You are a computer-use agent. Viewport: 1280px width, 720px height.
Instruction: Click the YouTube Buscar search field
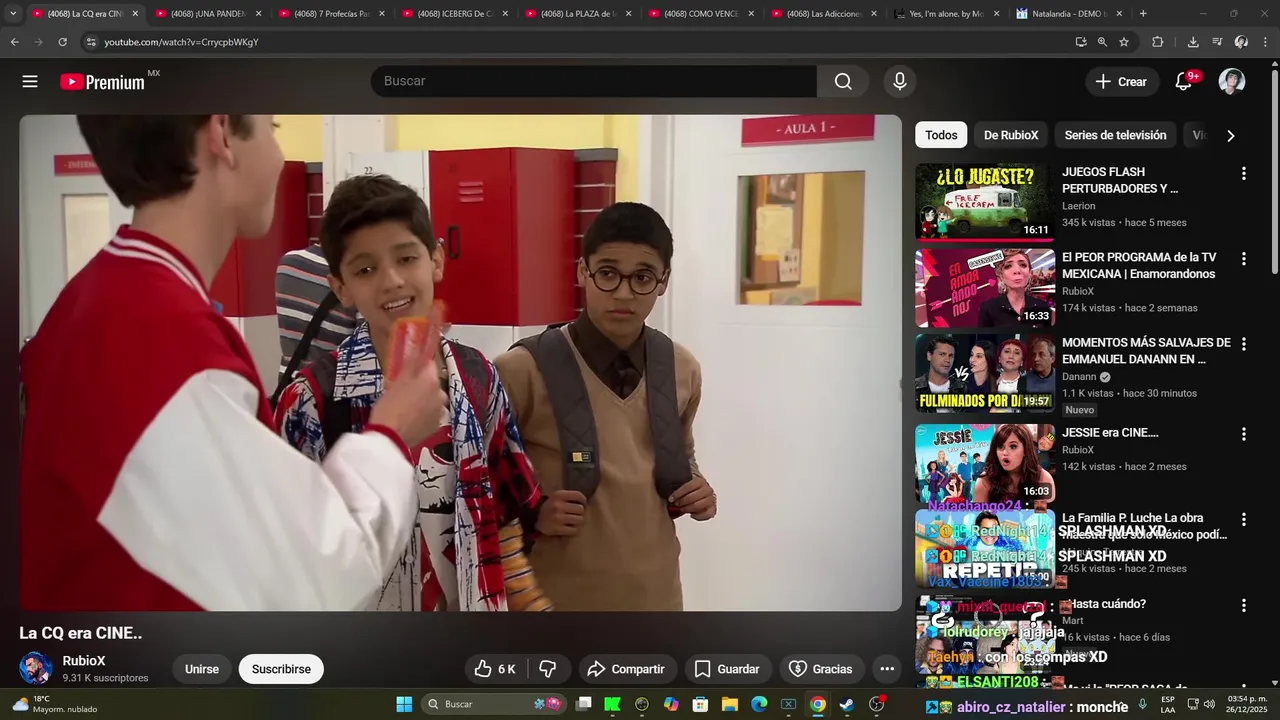pyautogui.click(x=594, y=82)
